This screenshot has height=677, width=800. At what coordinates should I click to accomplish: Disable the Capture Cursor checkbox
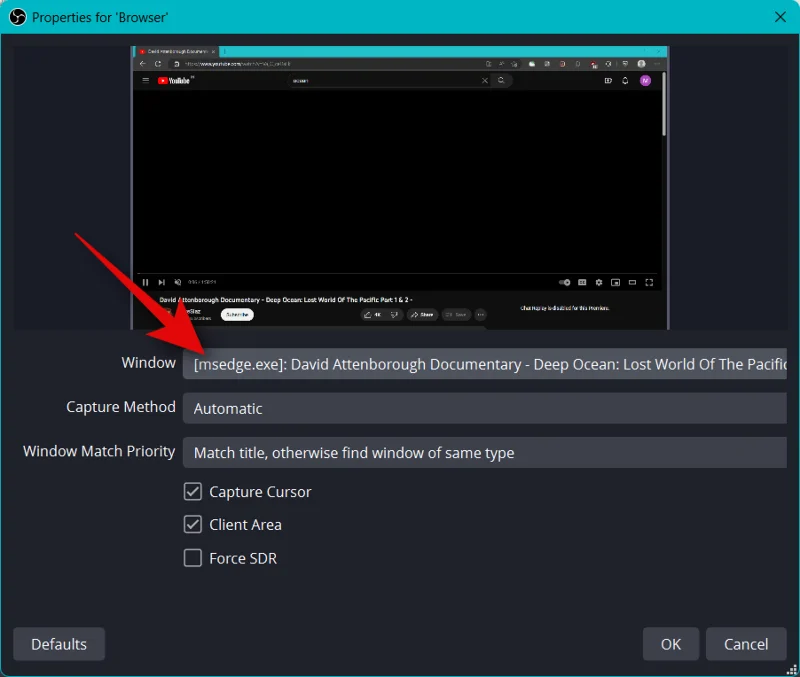coord(193,492)
